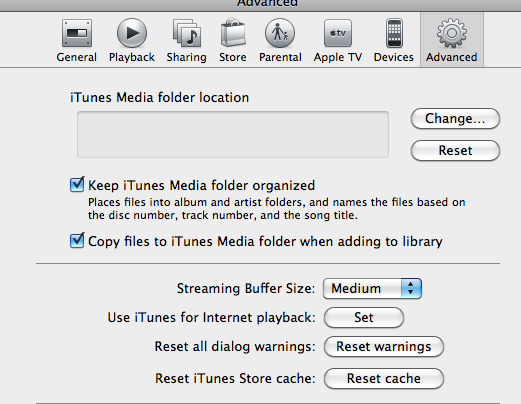Open the Streaming Buffer Size dropdown
This screenshot has height=404, width=521.
(372, 288)
